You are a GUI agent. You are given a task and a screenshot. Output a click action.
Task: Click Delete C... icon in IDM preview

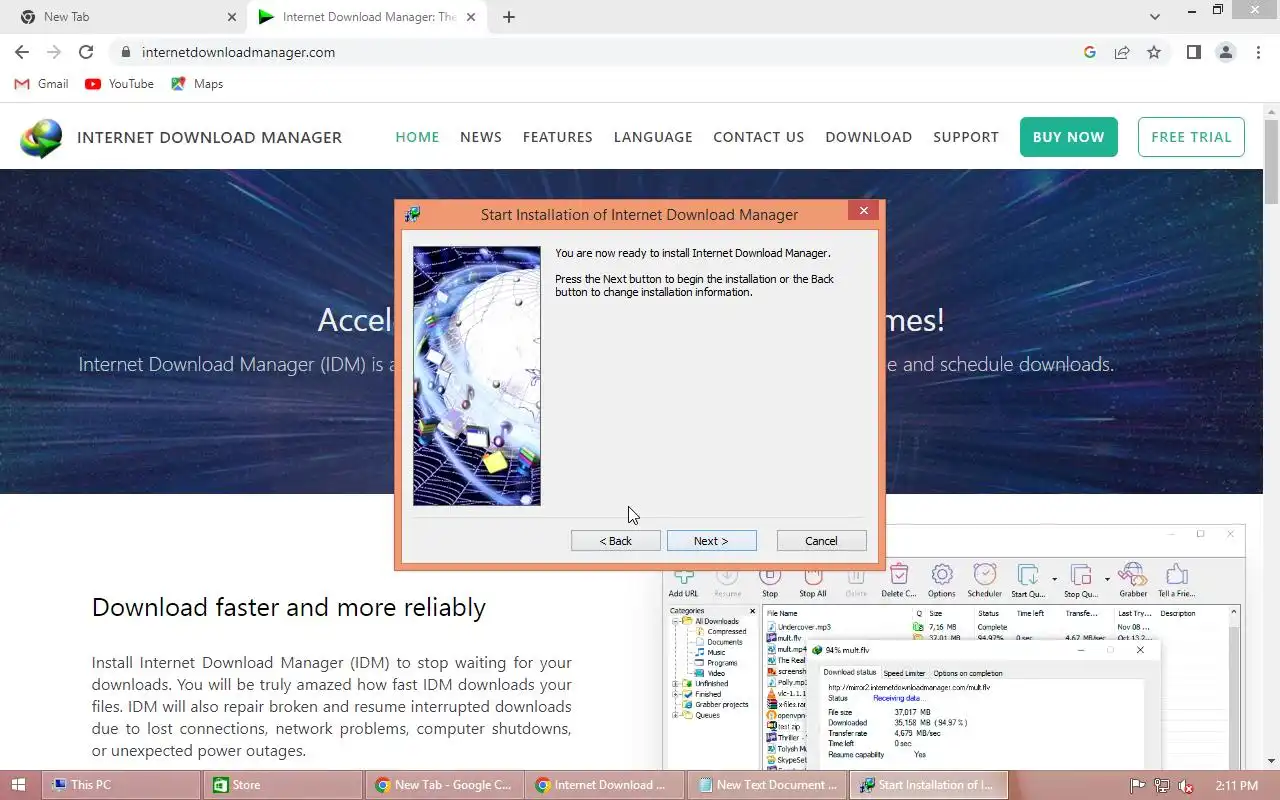point(898,582)
